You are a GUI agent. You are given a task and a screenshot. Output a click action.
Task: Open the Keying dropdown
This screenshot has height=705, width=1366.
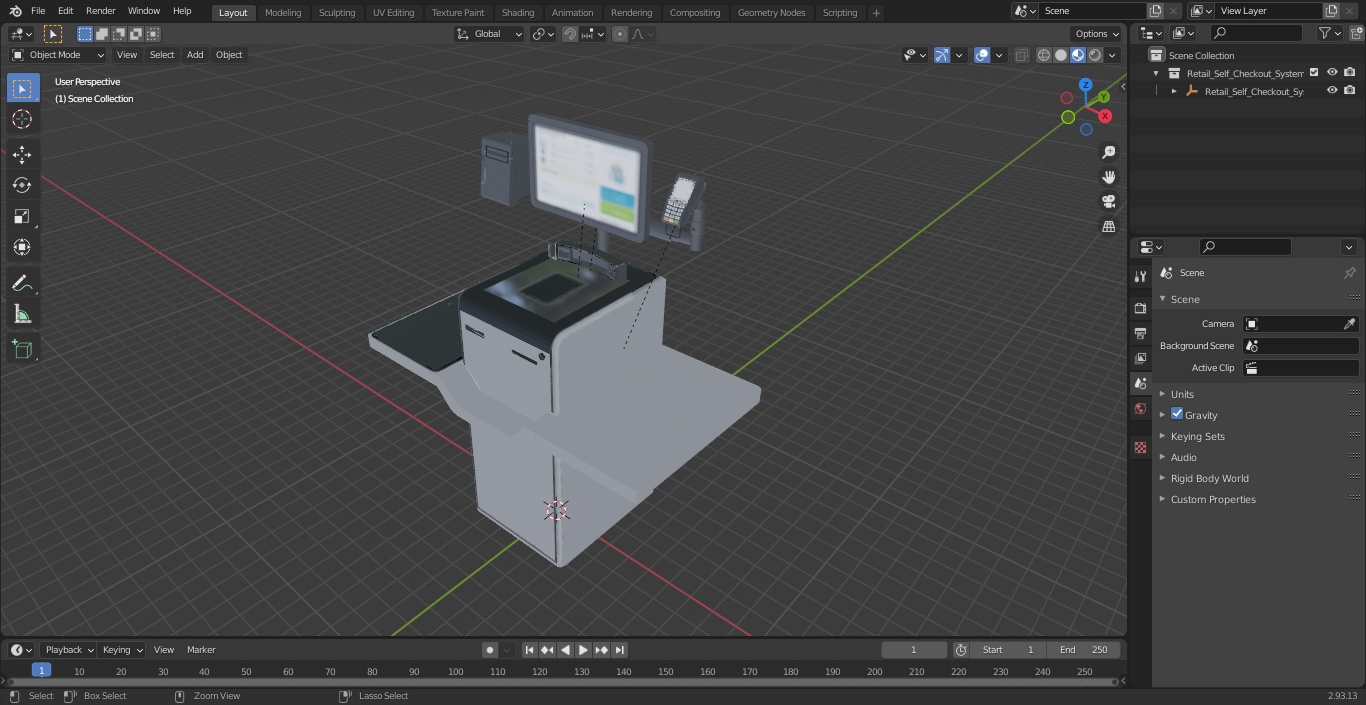[x=122, y=650]
